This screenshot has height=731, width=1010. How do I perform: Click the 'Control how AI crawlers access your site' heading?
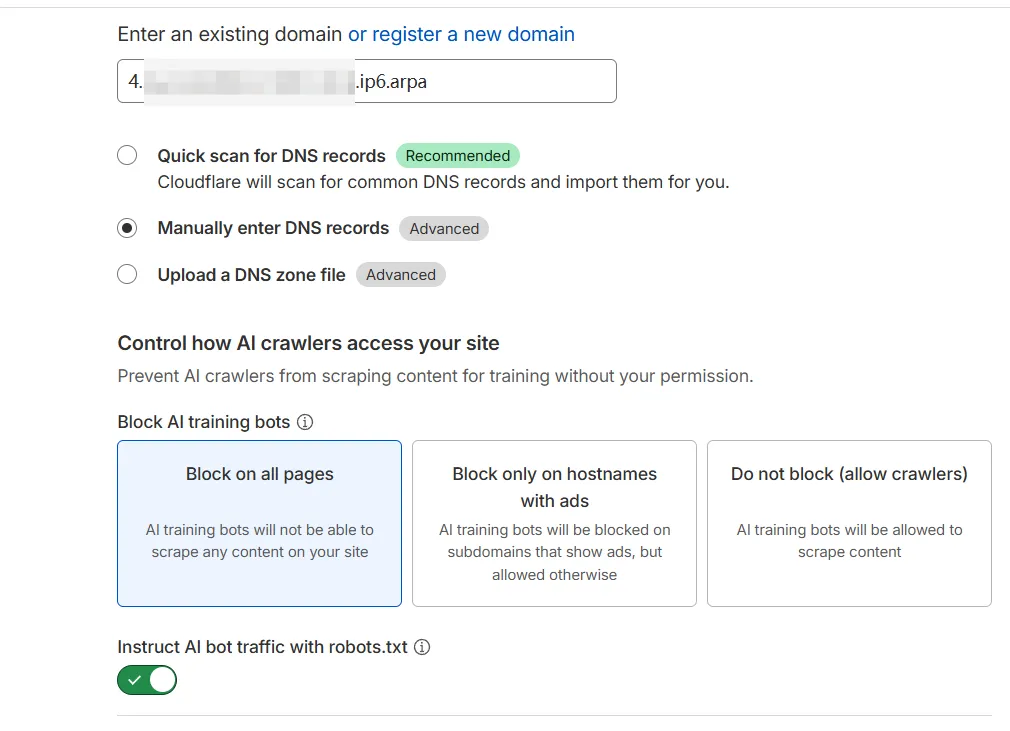[x=308, y=343]
